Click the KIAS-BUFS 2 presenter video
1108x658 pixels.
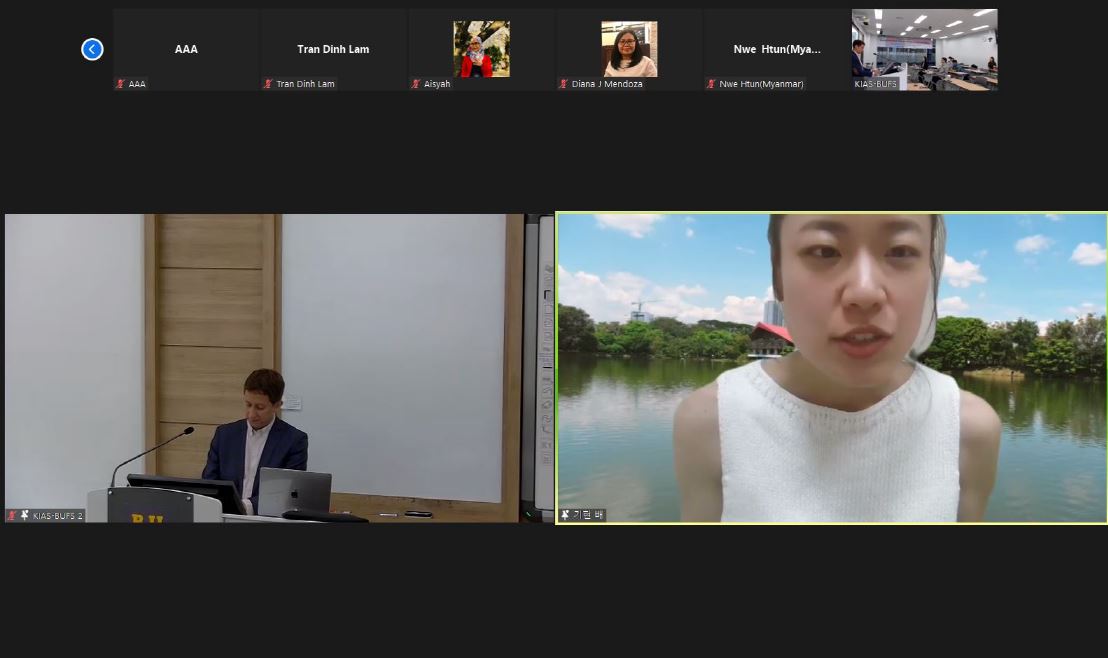point(278,367)
